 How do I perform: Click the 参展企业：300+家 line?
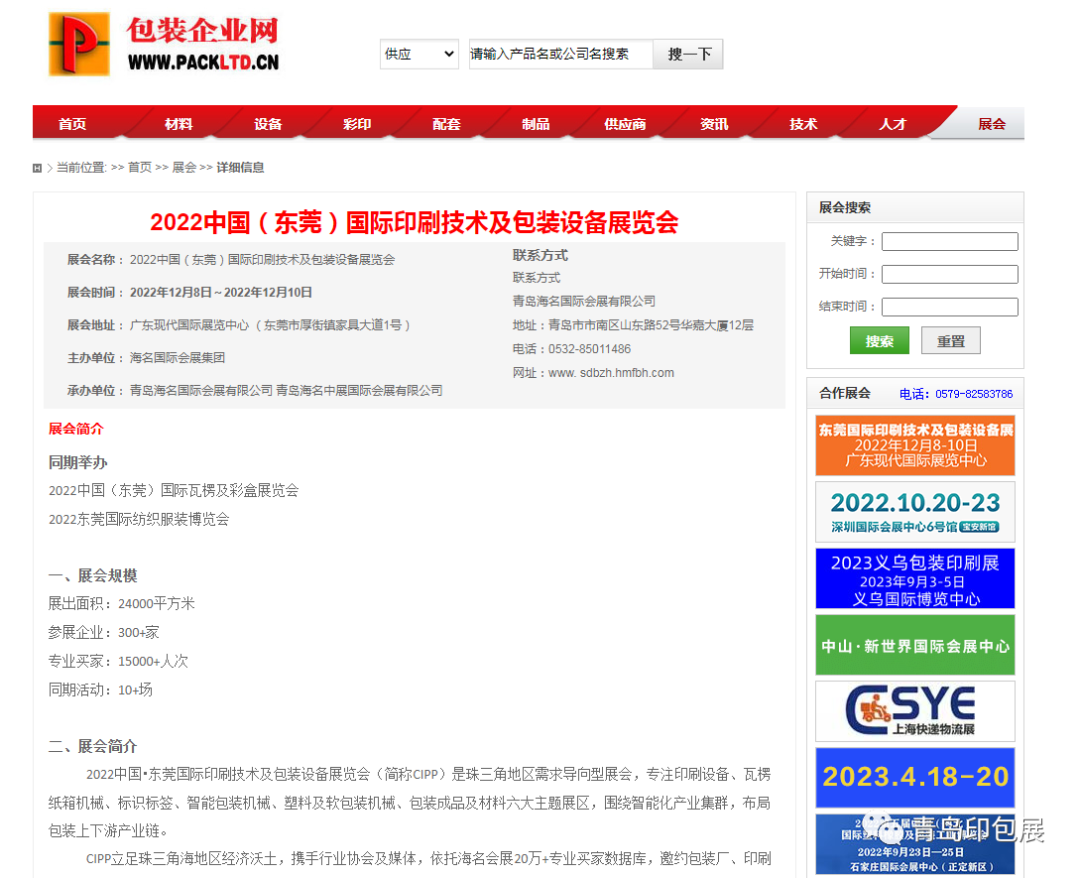click(103, 632)
